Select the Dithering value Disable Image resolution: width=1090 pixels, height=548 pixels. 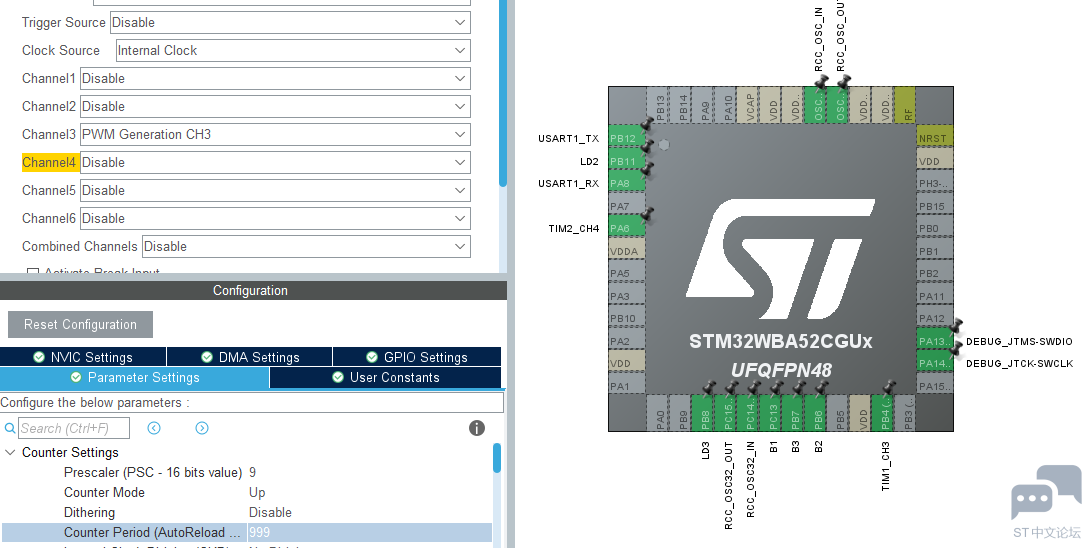270,513
